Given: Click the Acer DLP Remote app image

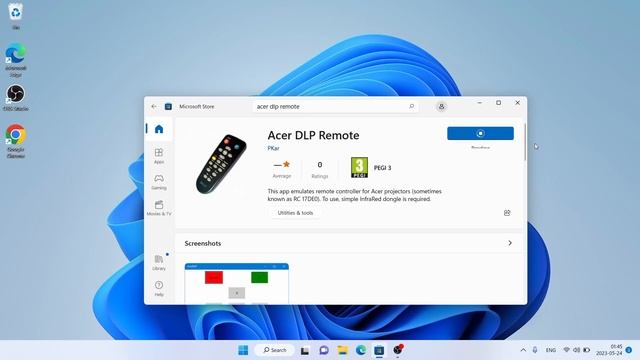Looking at the screenshot, I should tap(221, 164).
